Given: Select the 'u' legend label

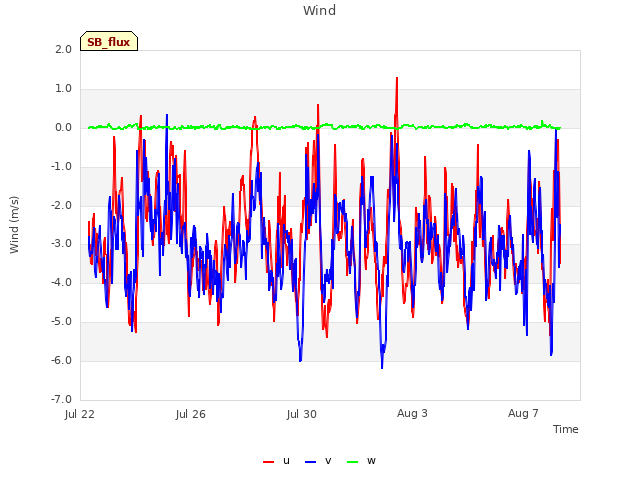Looking at the screenshot, I should click(x=286, y=461).
